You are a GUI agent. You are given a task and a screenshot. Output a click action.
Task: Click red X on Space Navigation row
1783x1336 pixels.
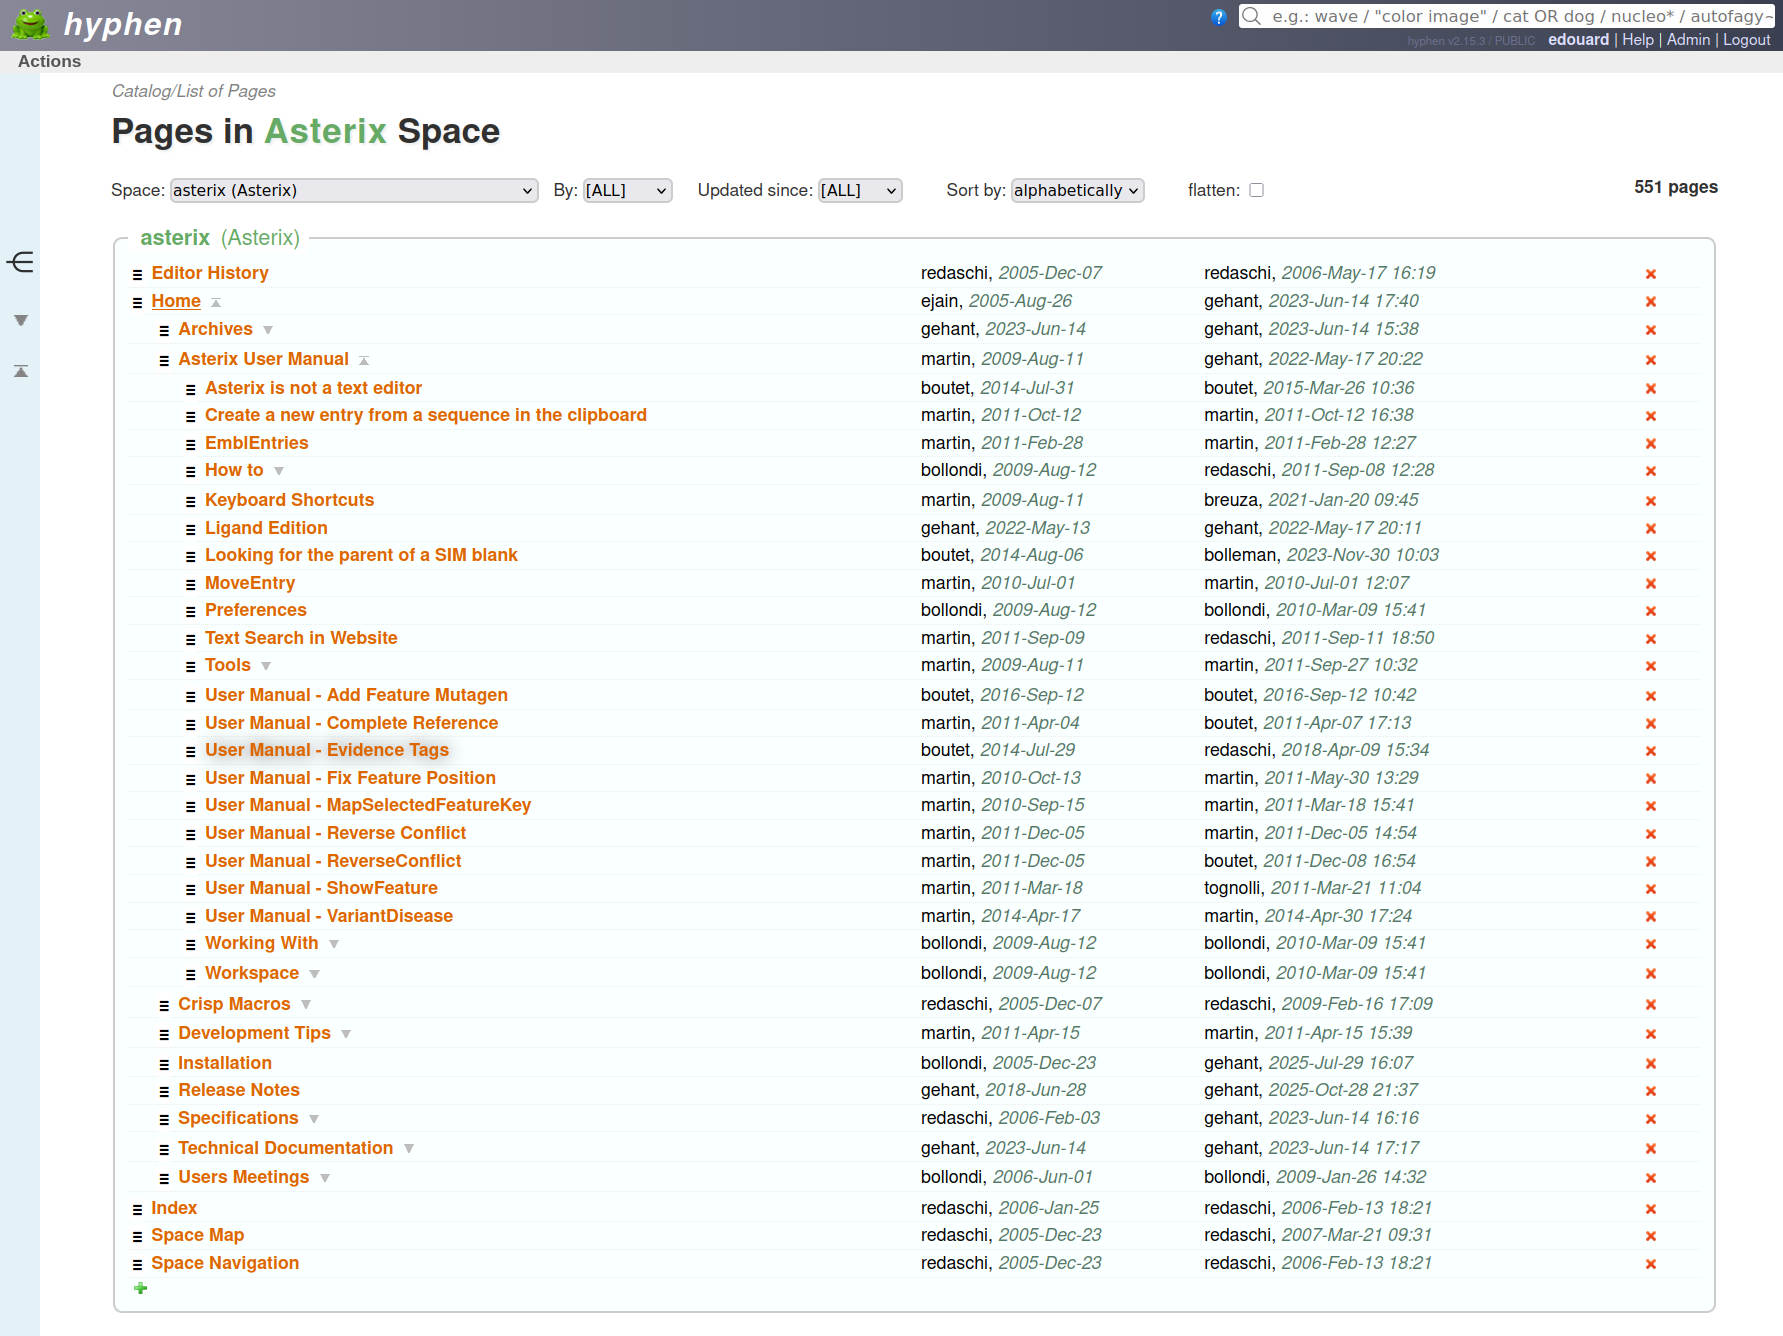(x=1651, y=1264)
